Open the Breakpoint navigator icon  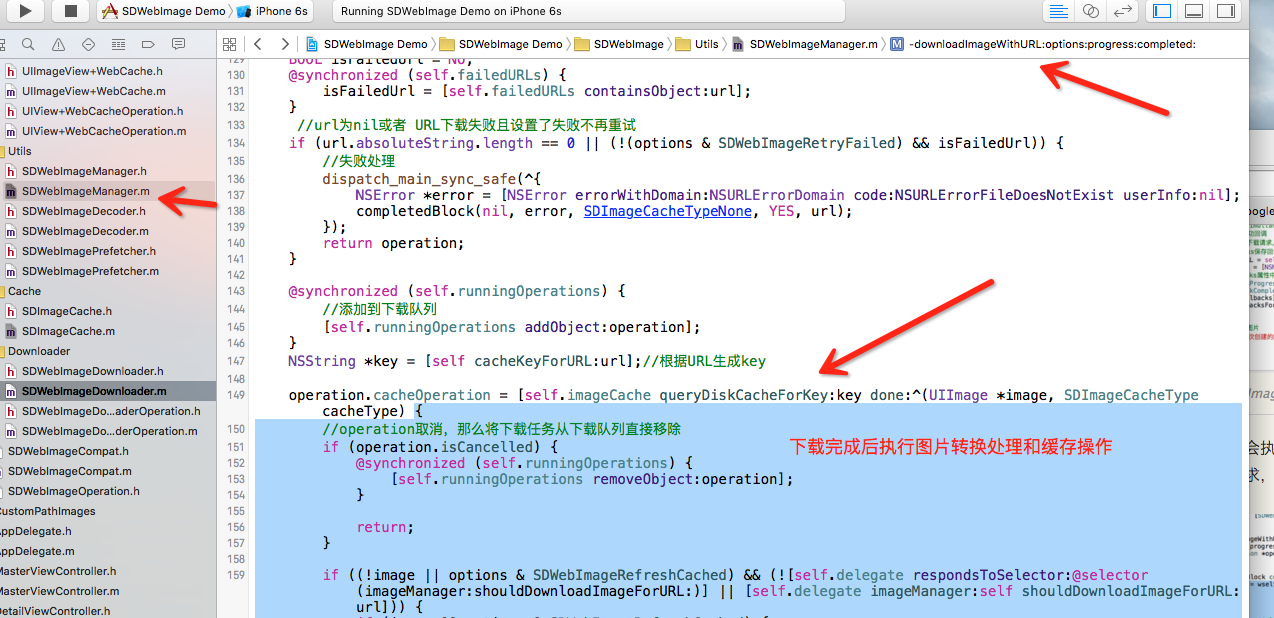148,44
